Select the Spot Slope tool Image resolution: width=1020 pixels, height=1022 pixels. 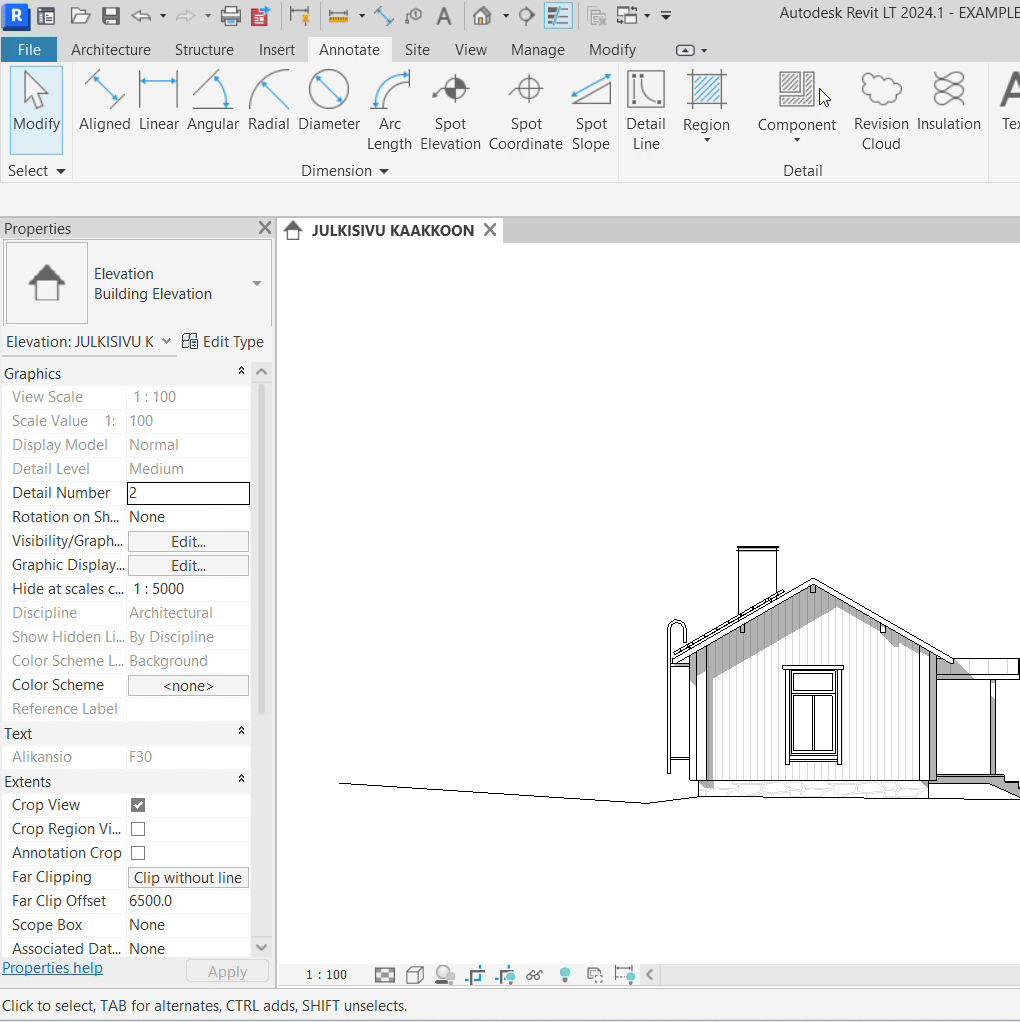click(590, 110)
